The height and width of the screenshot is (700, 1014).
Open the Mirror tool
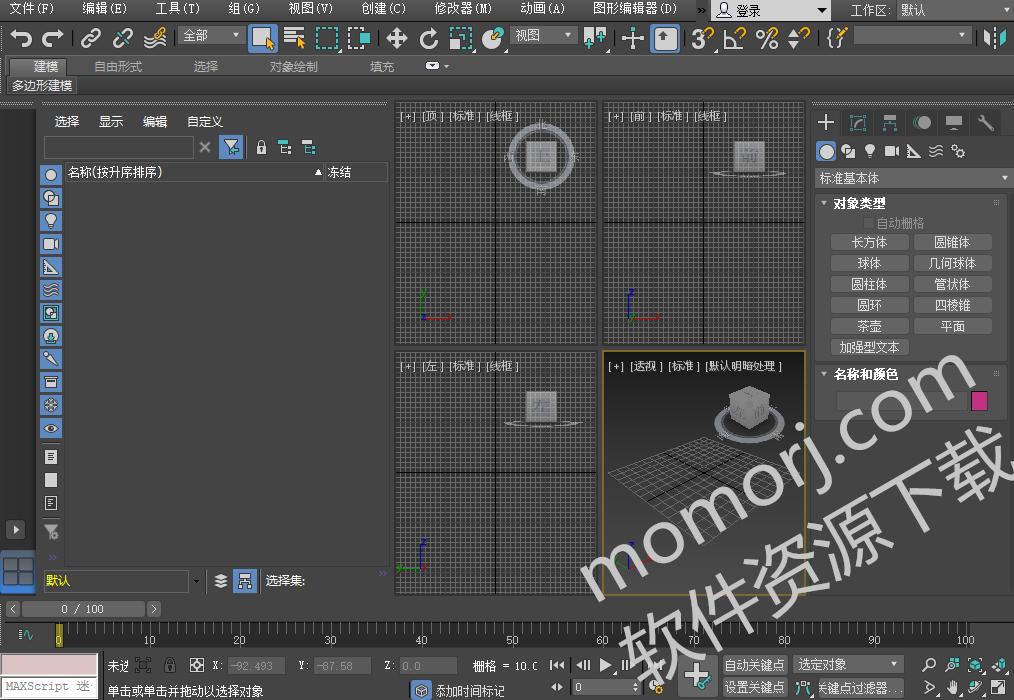pyautogui.click(x=995, y=38)
